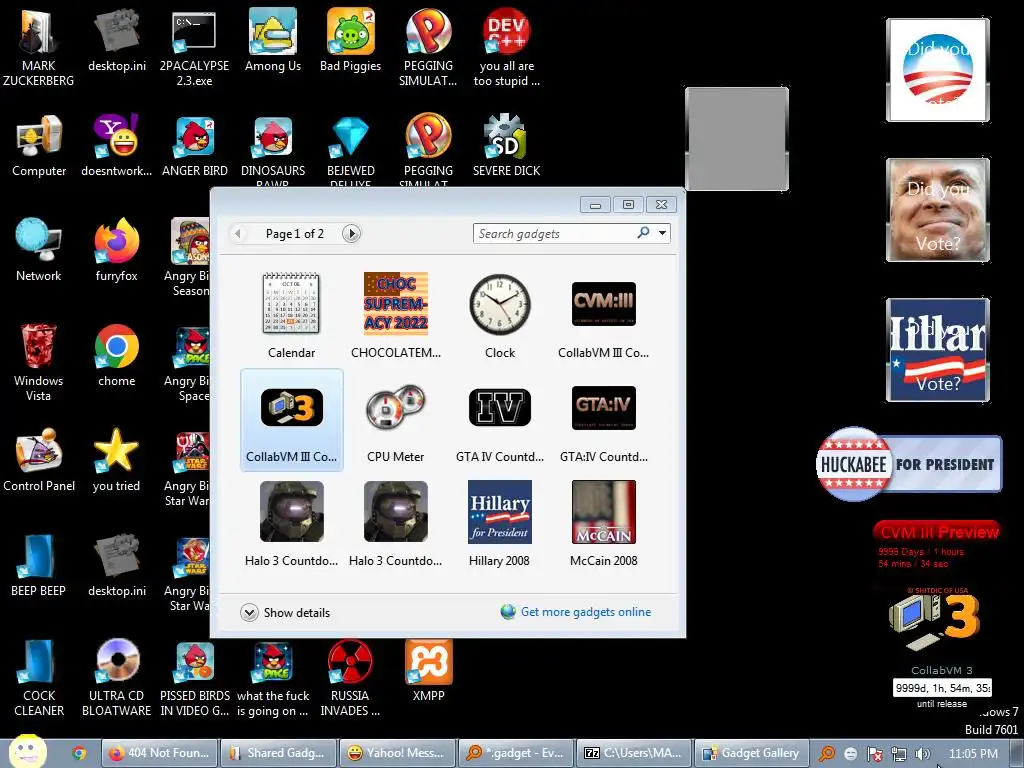The height and width of the screenshot is (768, 1024).
Task: Click the network tray icon
Action: 899,754
